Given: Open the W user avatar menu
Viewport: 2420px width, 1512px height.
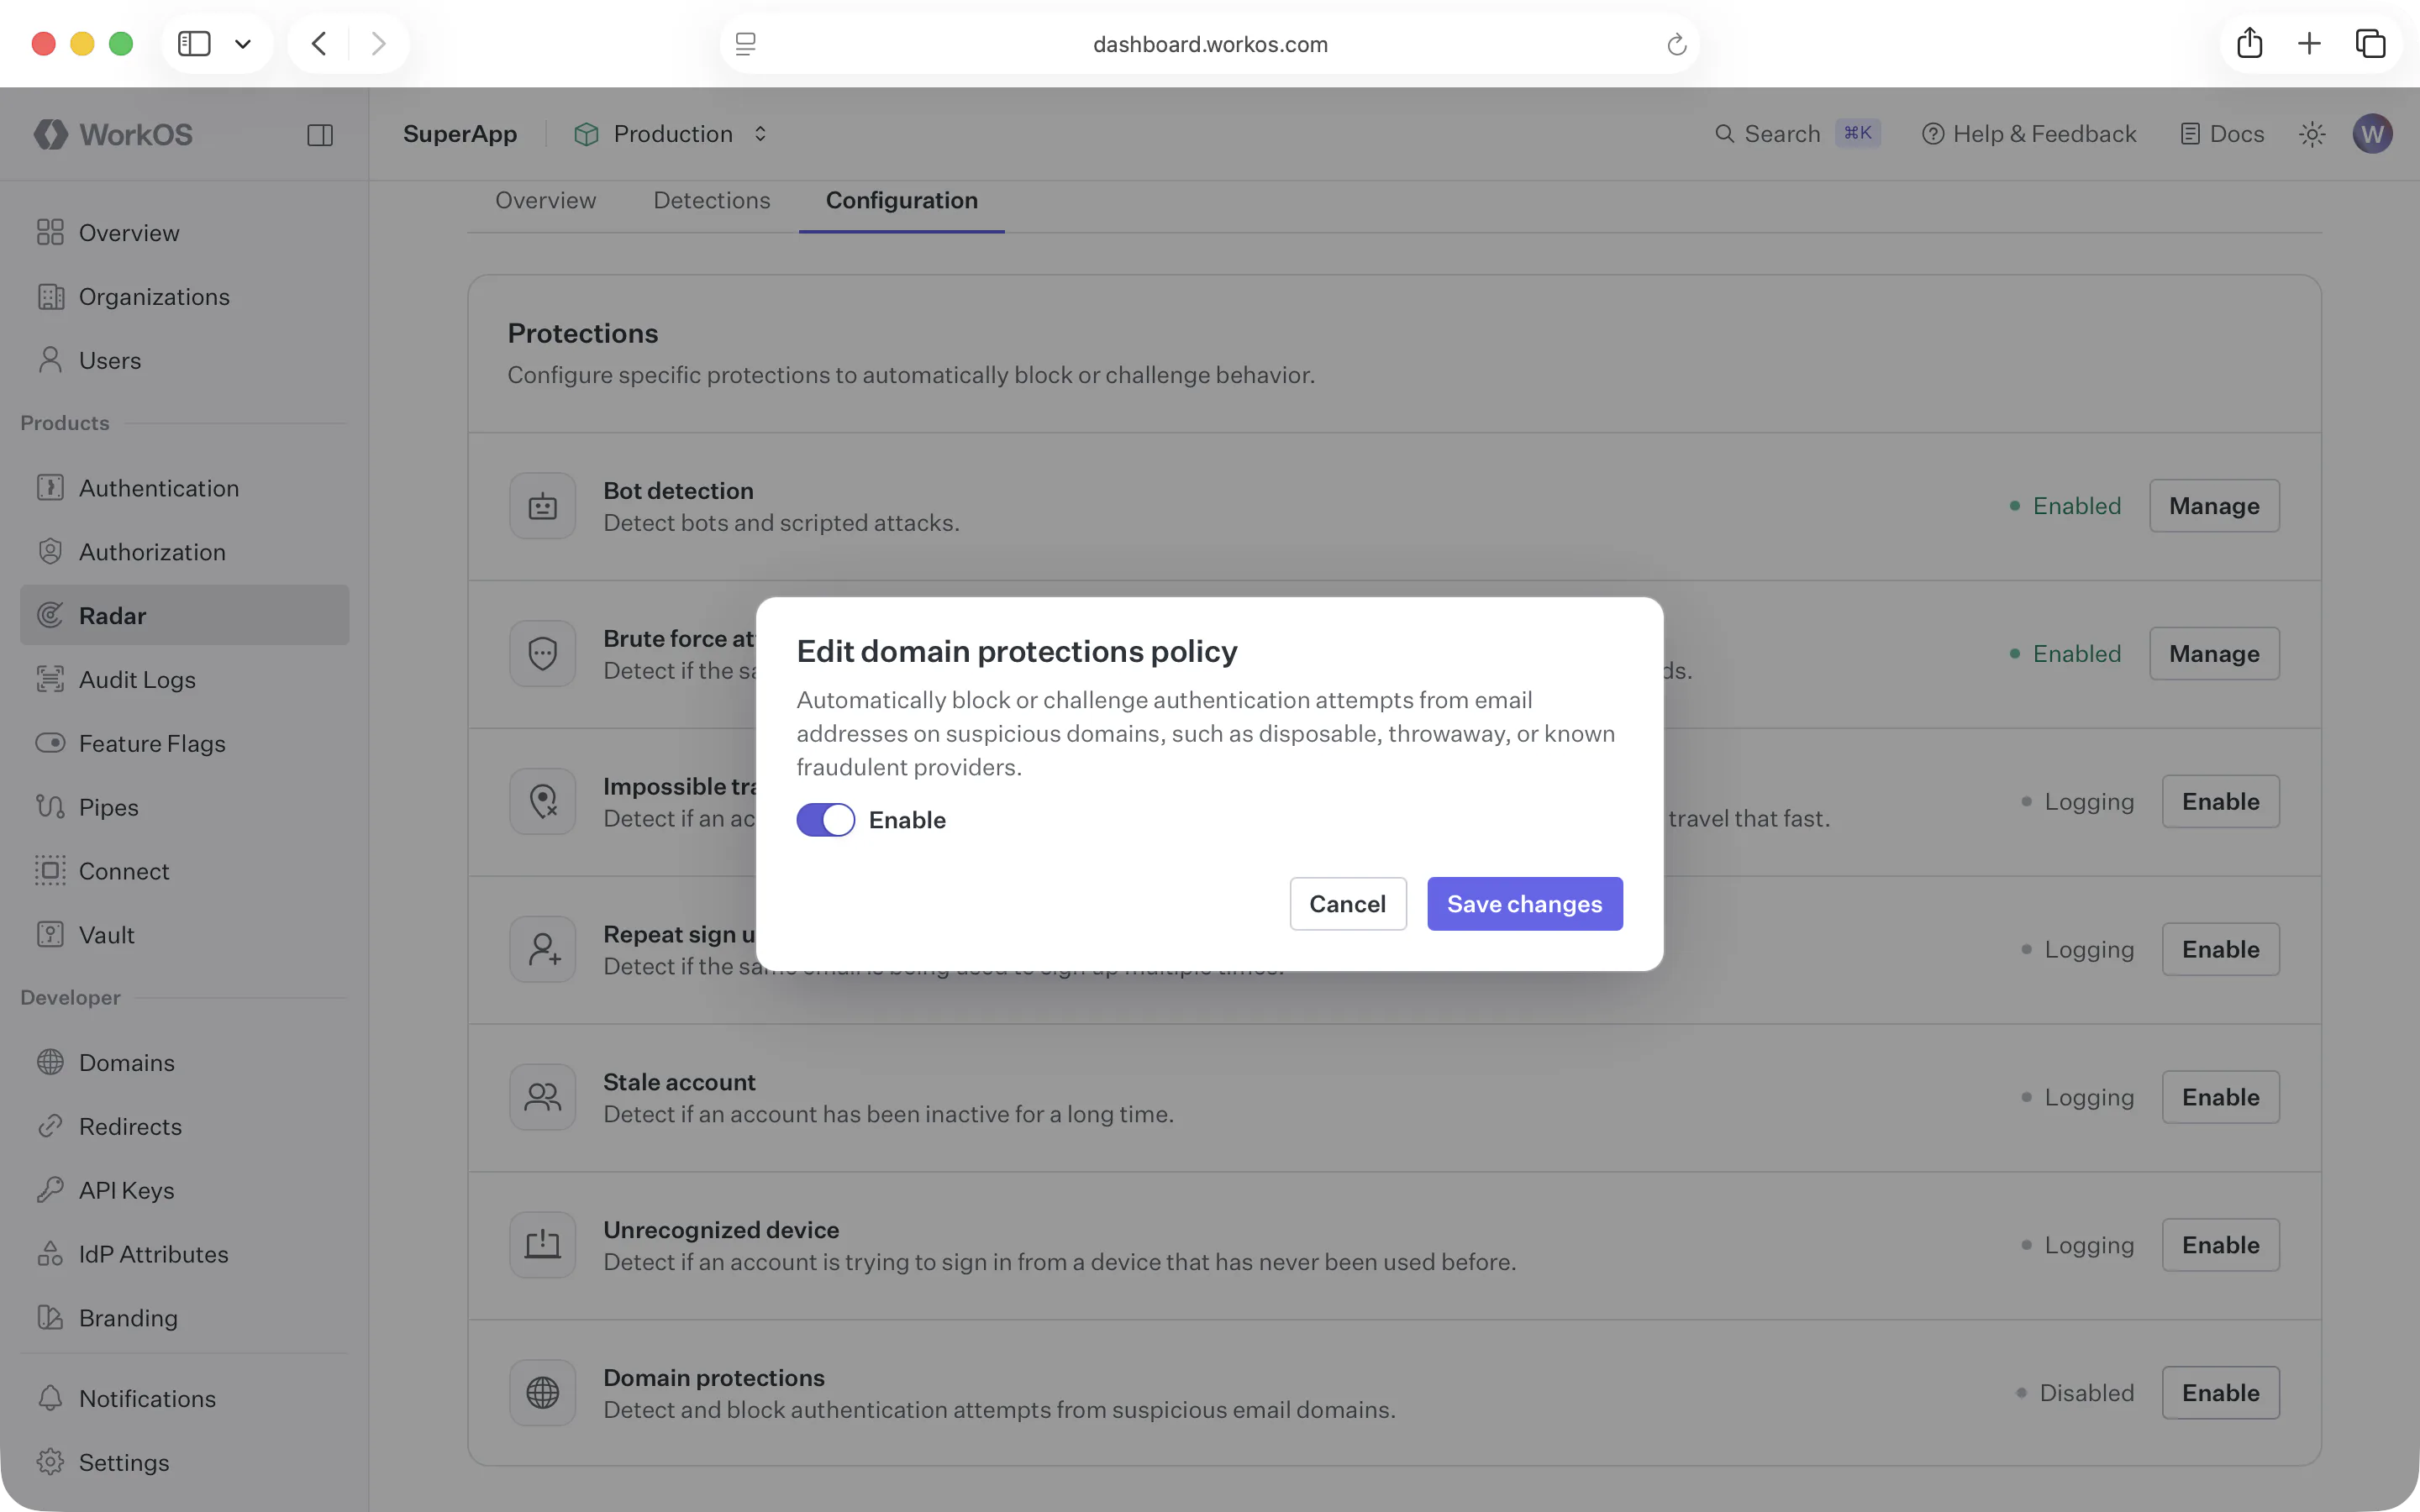Looking at the screenshot, I should point(2372,134).
